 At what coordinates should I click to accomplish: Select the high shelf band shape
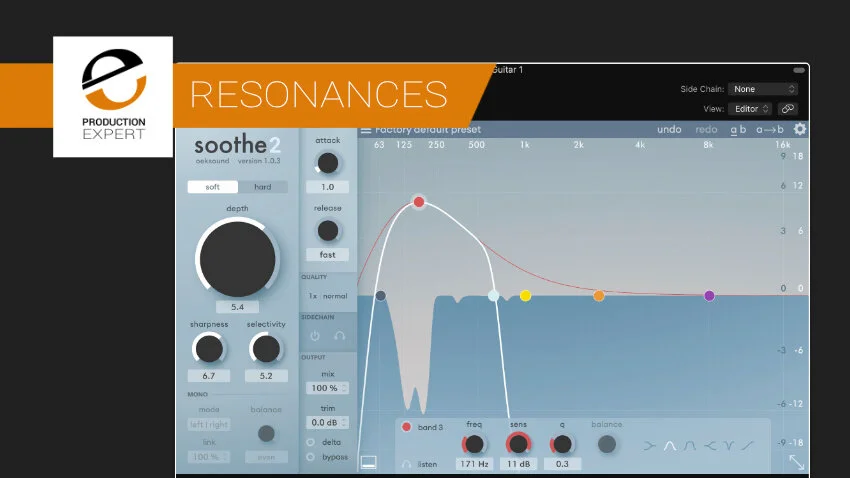point(710,445)
